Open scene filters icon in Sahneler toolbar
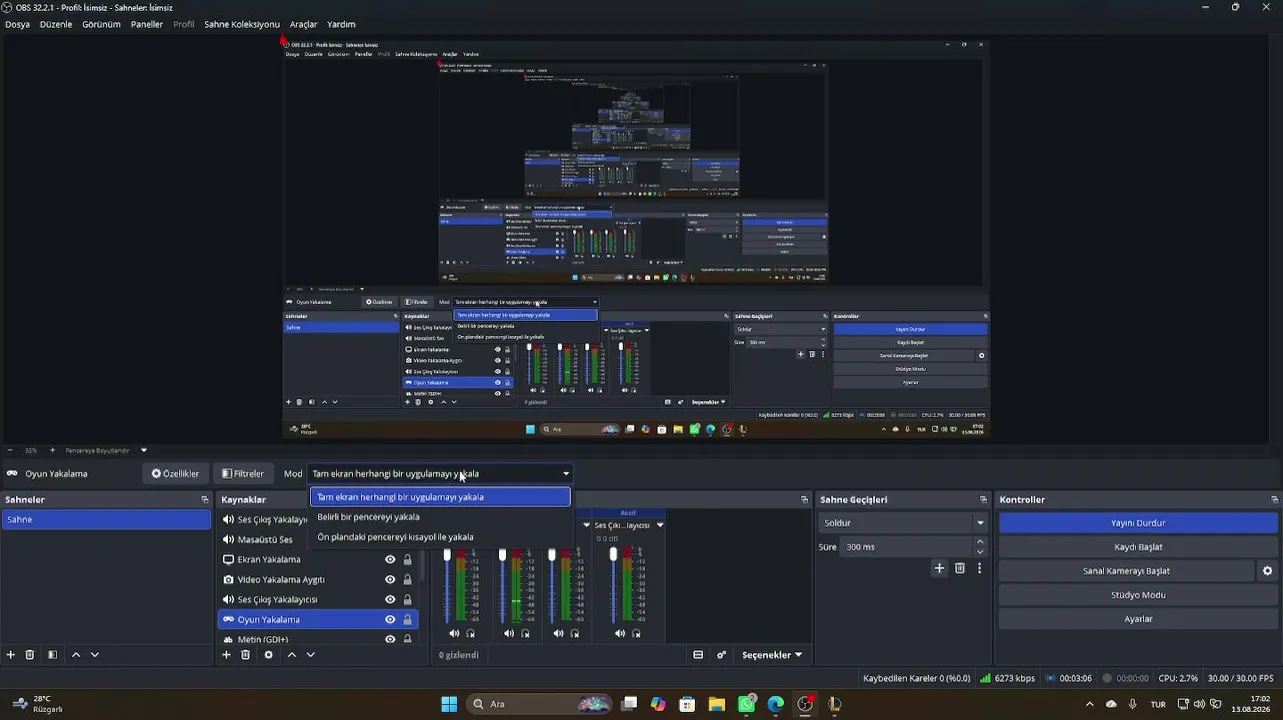Image resolution: width=1283 pixels, height=720 pixels. pos(52,655)
